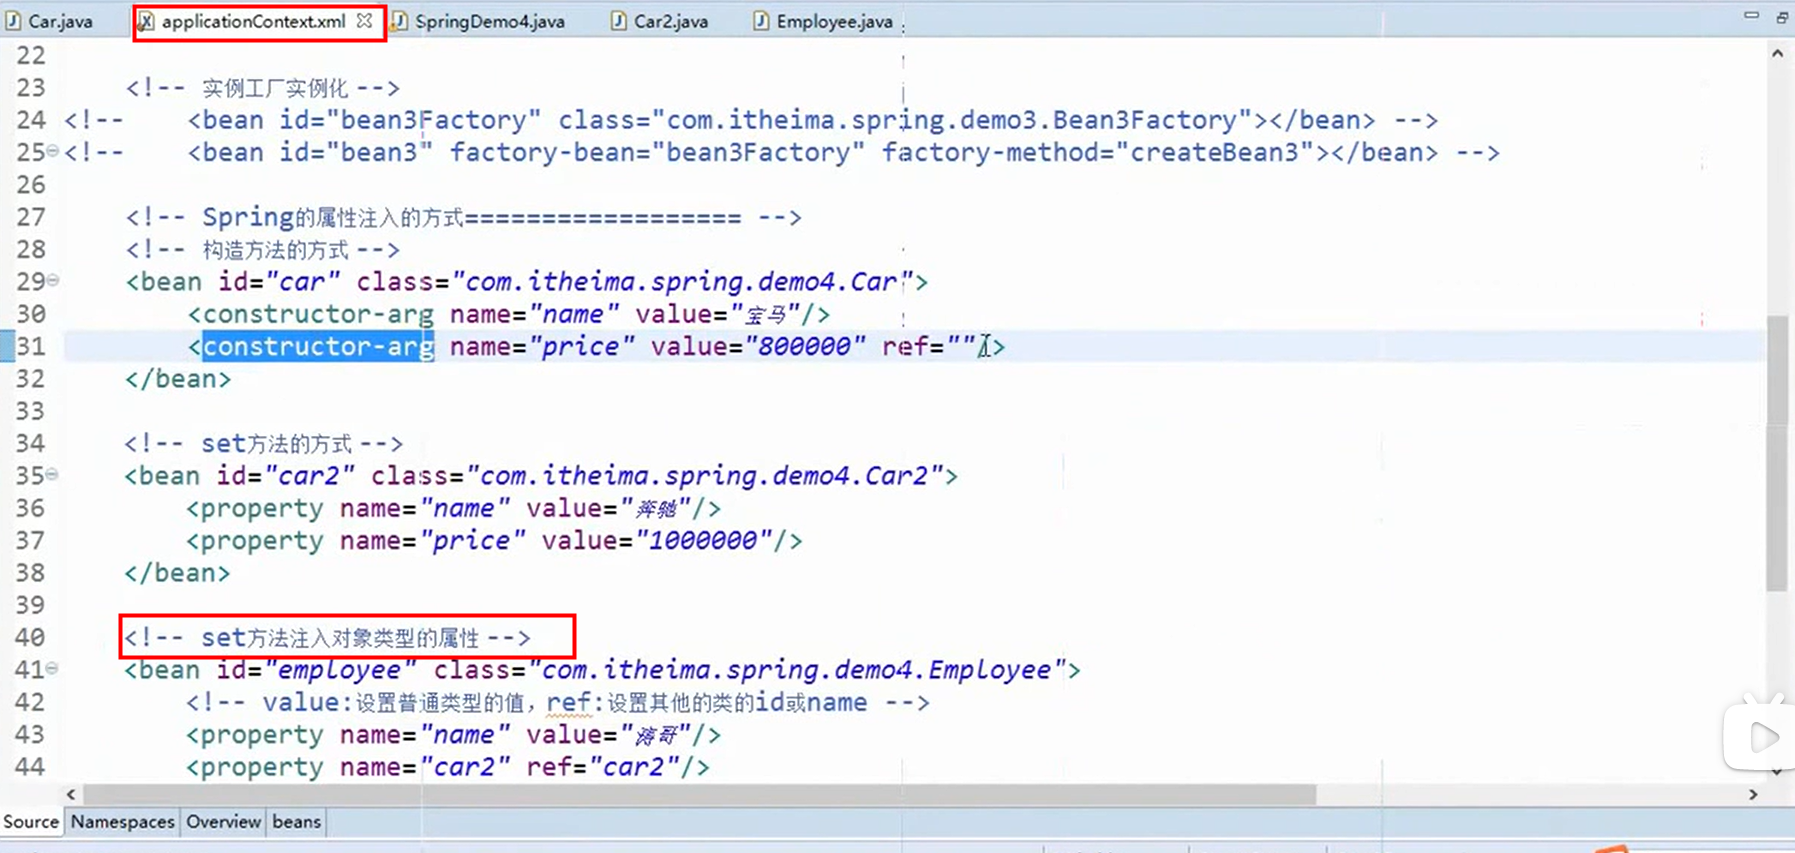This screenshot has height=853, width=1795.
Task: Show the beans tab
Action: (296, 822)
